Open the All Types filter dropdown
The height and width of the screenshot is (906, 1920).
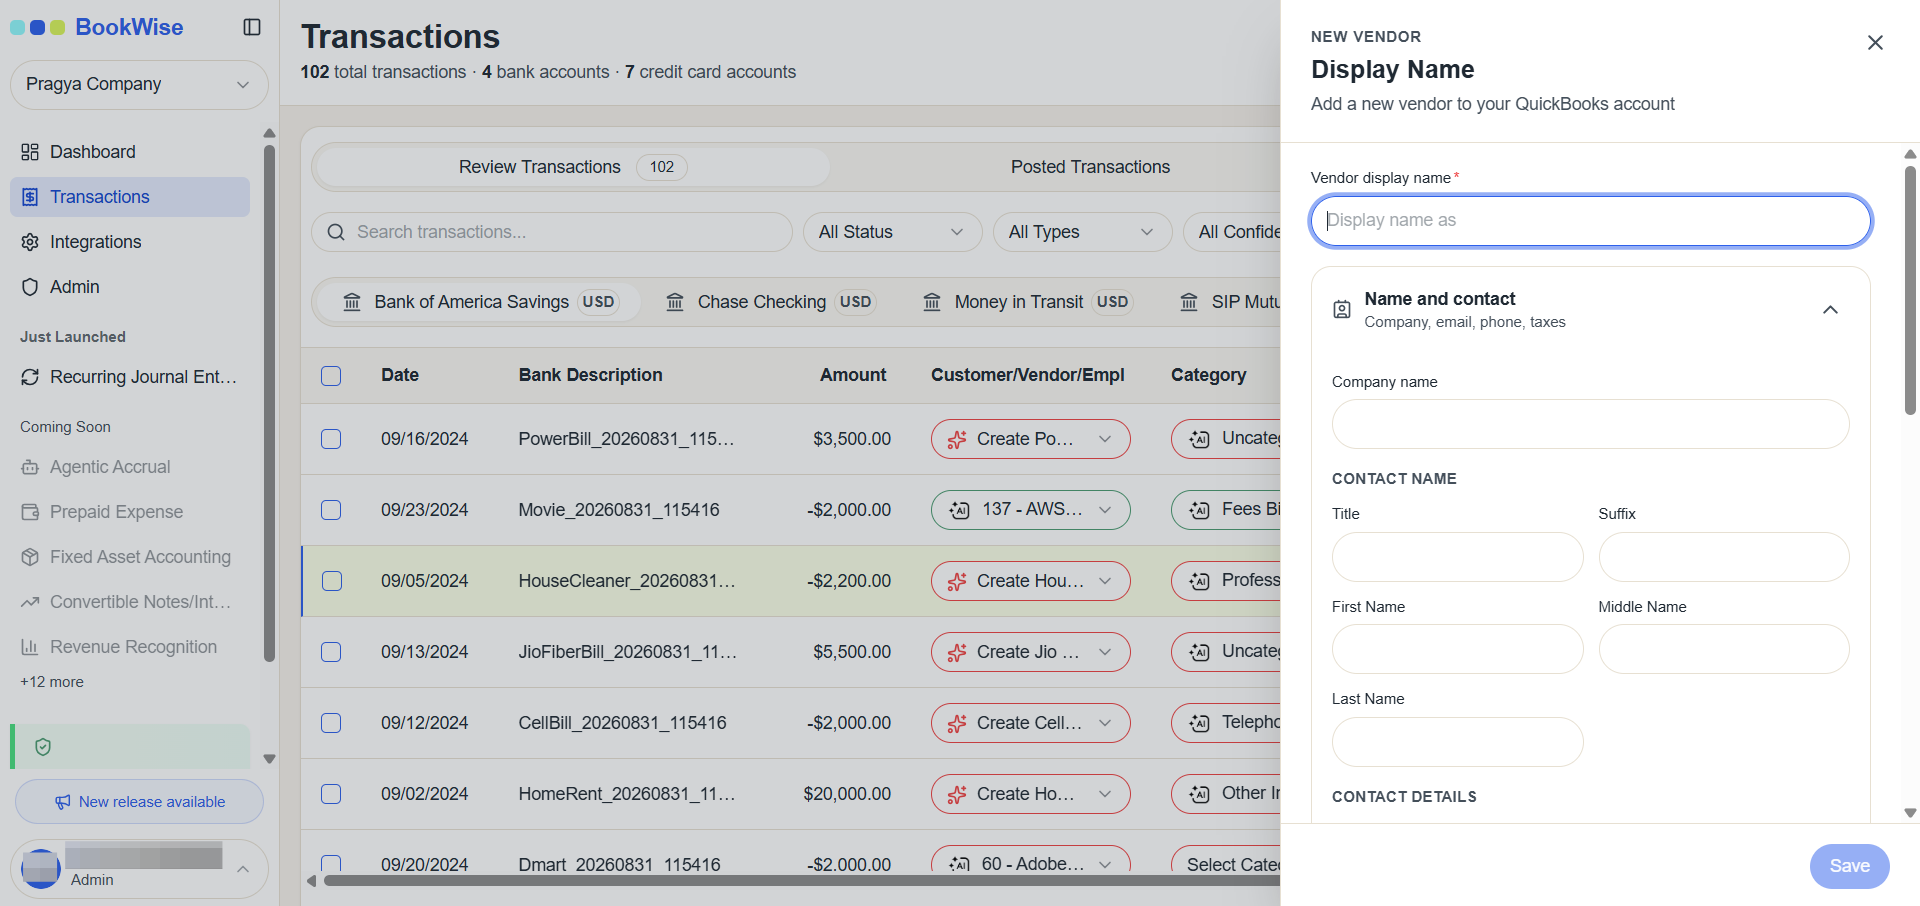1082,232
